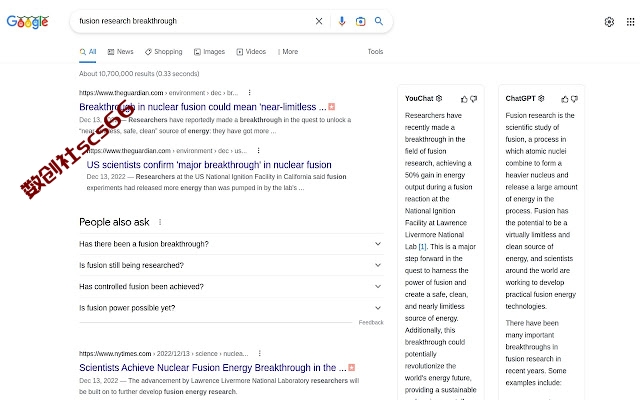Open options menu for the nytimes result

[x=260, y=353]
